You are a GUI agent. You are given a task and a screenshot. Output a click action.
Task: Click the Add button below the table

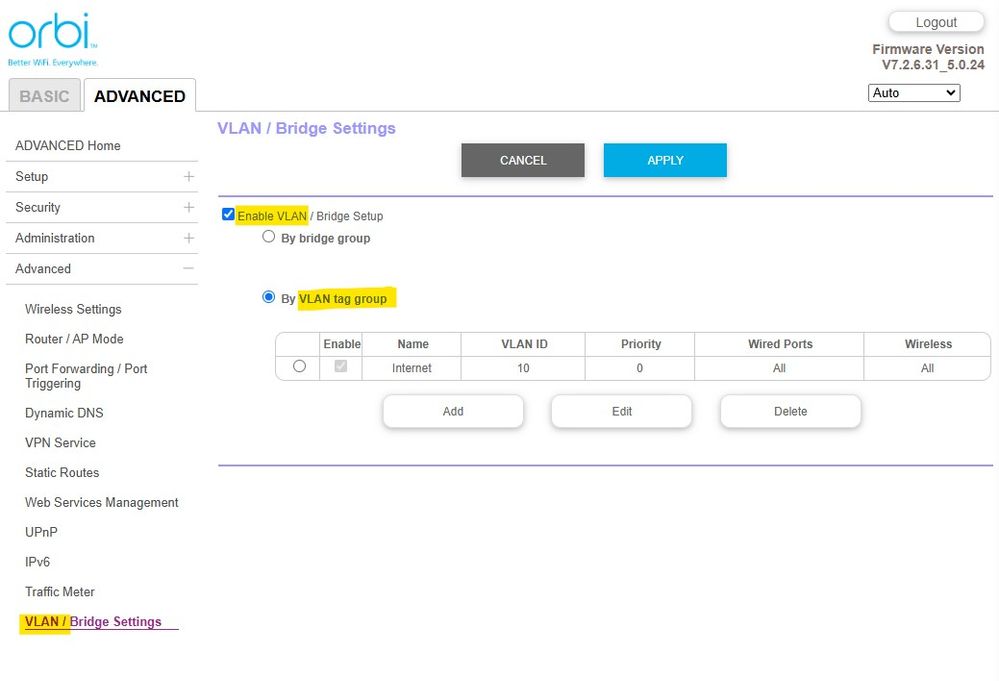click(452, 411)
